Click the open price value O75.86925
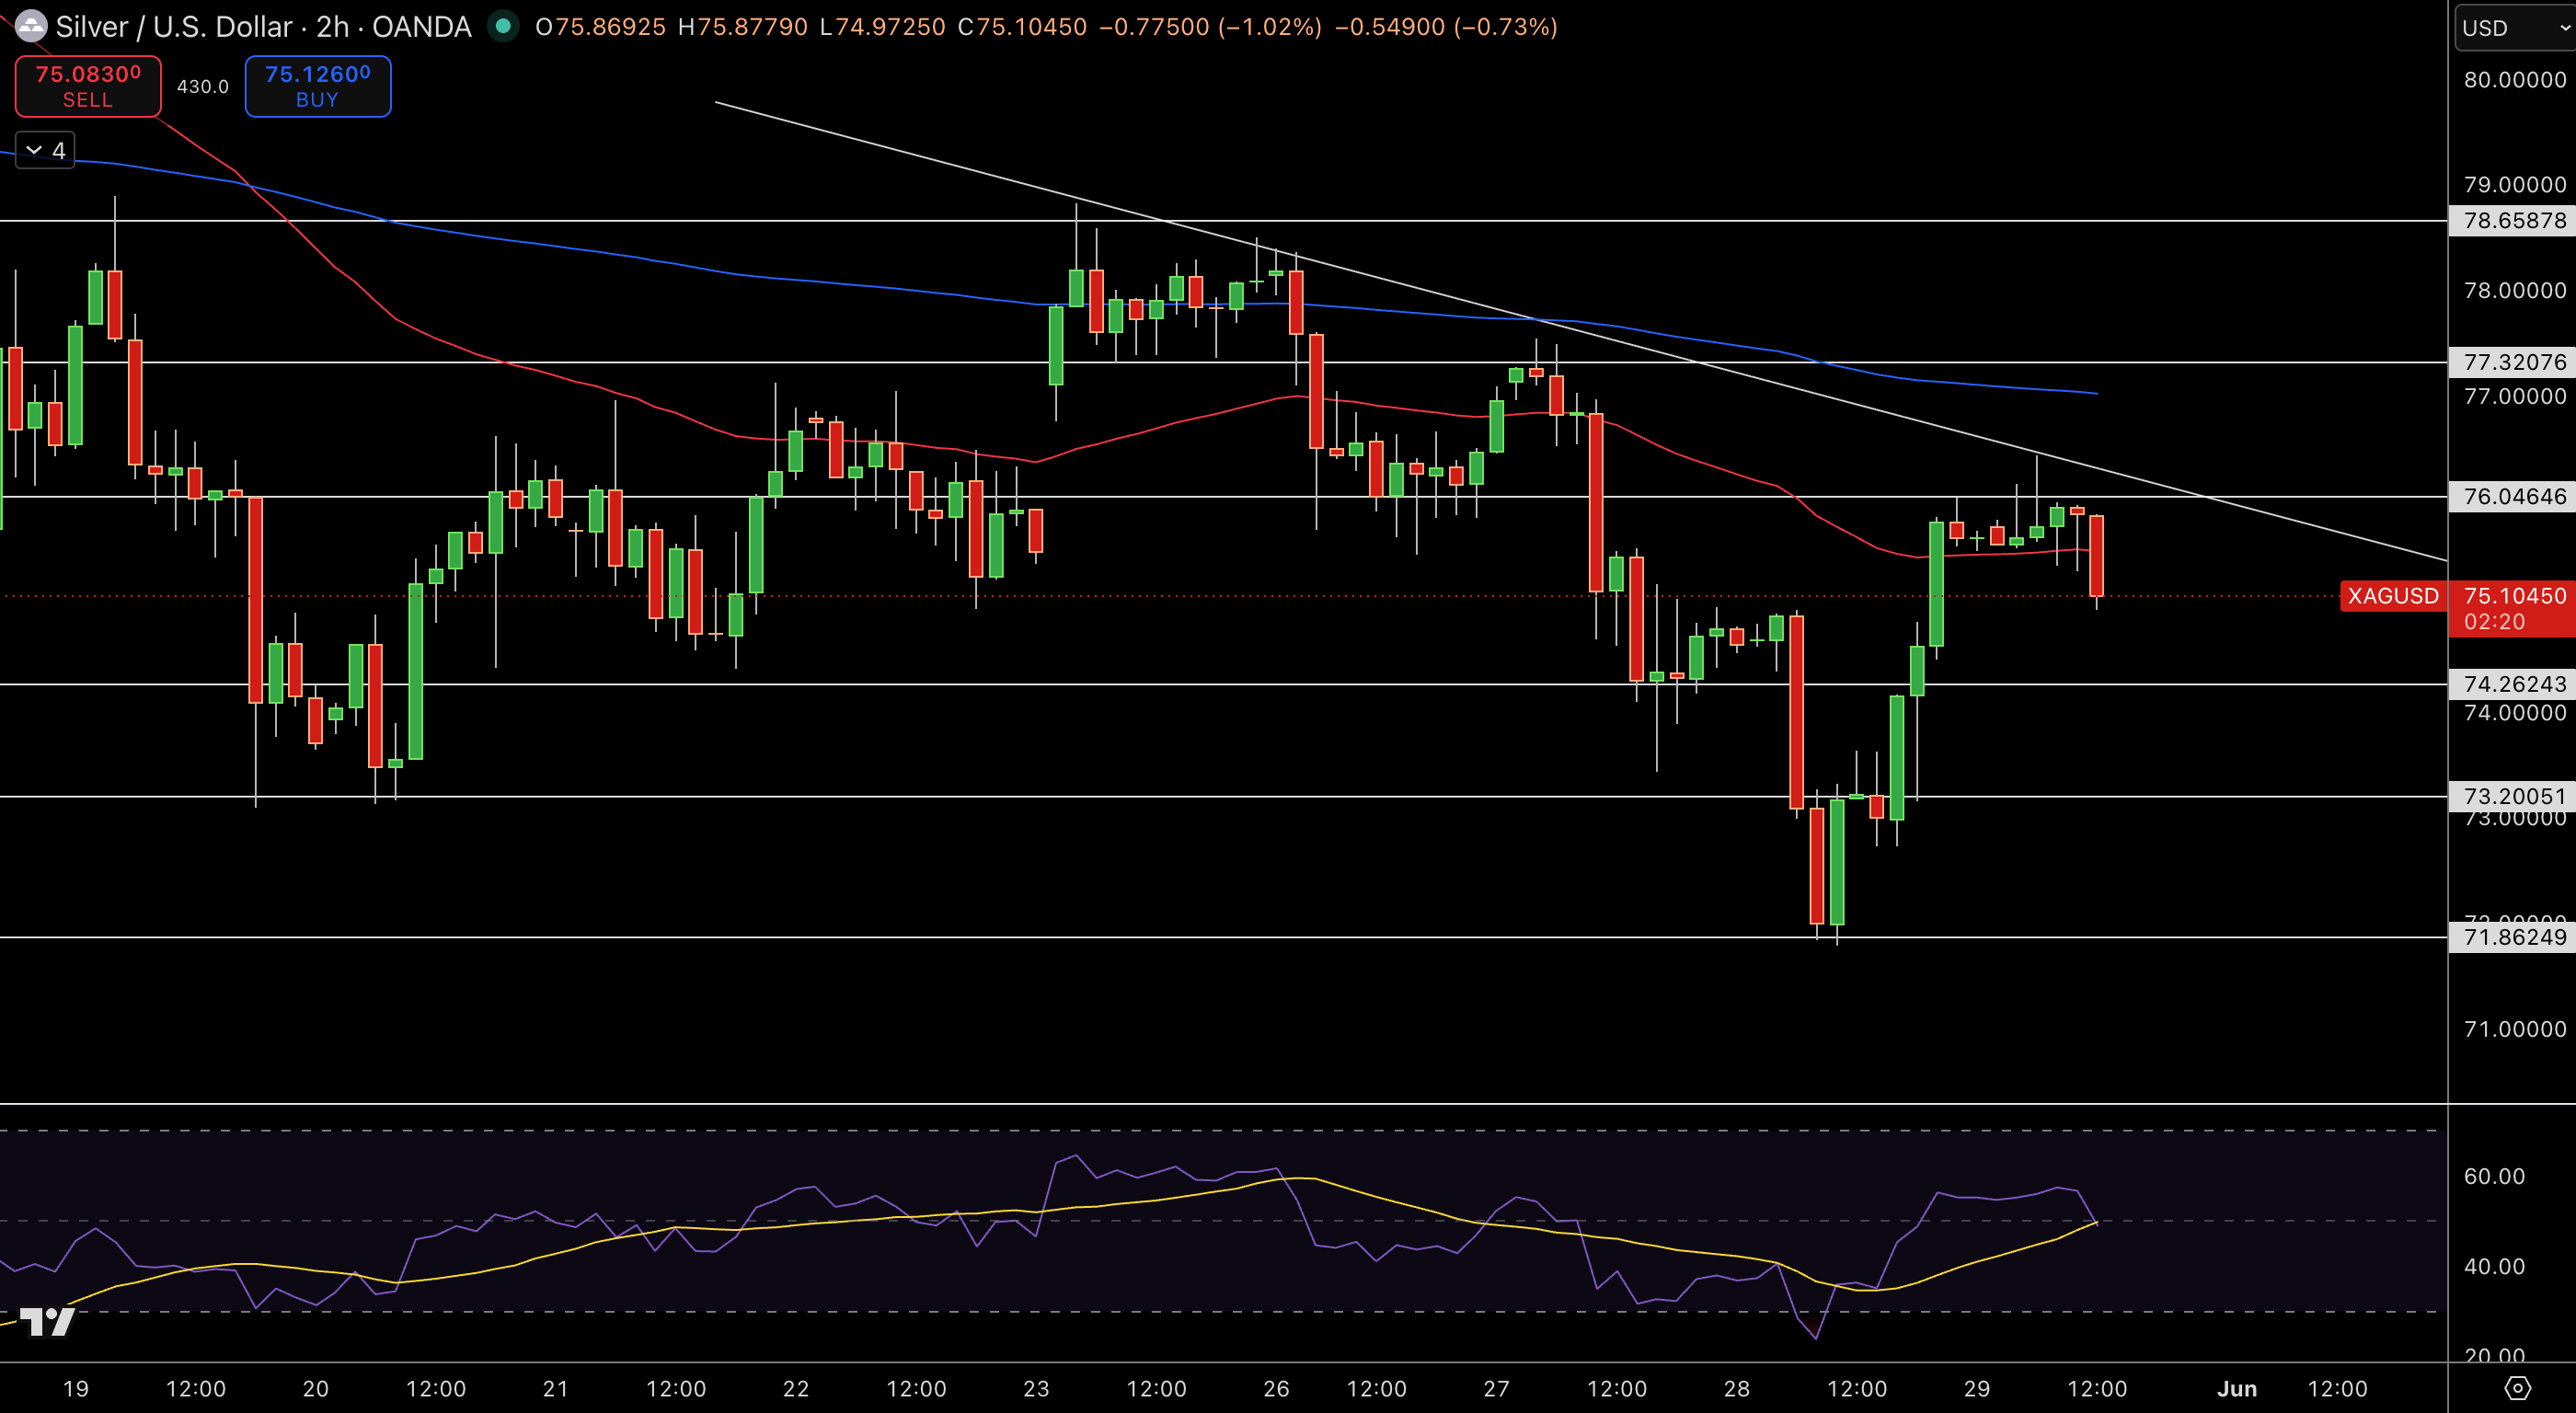Screen dimensions: 2576x1413 (600, 27)
